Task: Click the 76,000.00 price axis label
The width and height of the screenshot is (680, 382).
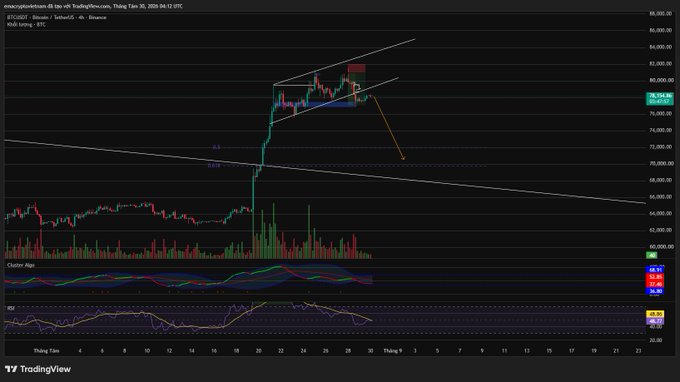Action: (x=661, y=114)
